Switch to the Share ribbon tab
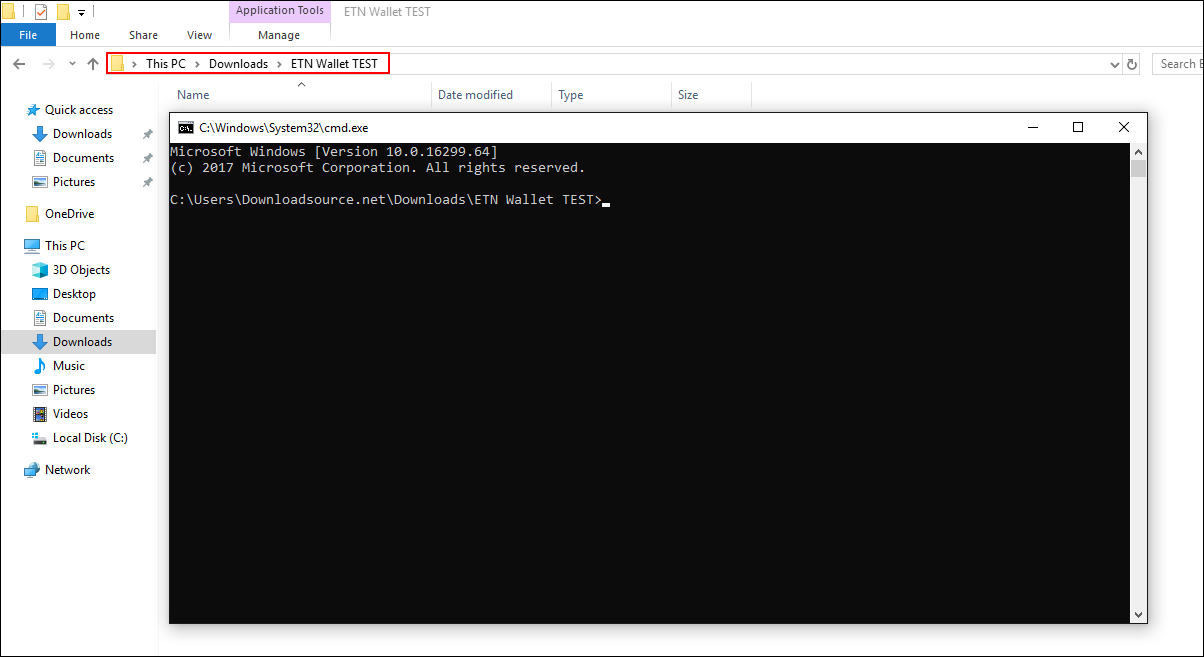 click(x=143, y=35)
